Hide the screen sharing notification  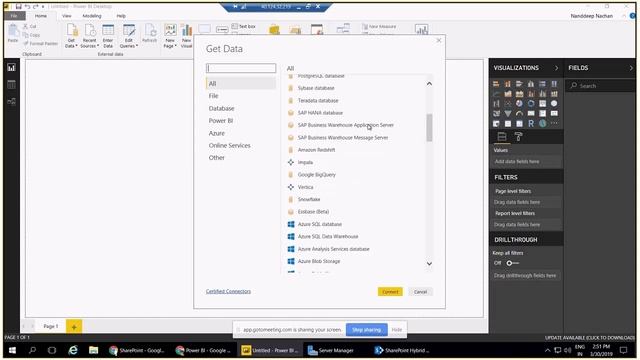click(x=397, y=329)
